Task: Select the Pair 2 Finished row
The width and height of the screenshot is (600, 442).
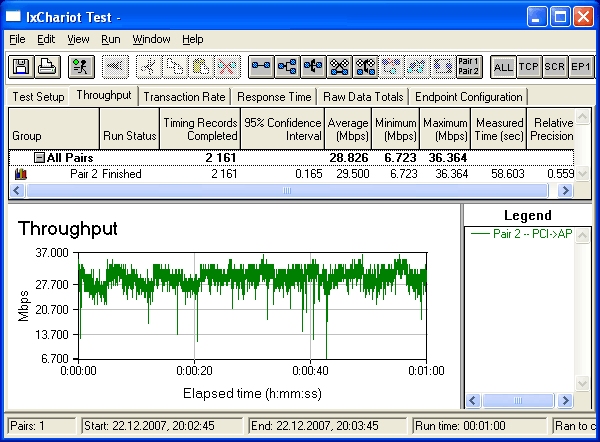Action: [x=291, y=174]
